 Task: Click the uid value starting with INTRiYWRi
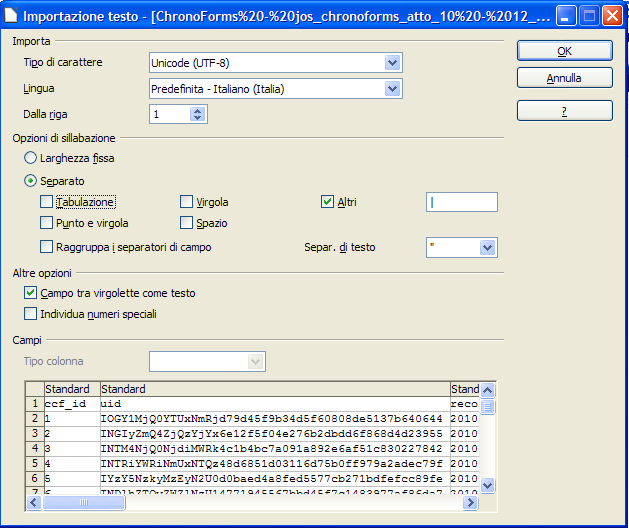point(275,463)
